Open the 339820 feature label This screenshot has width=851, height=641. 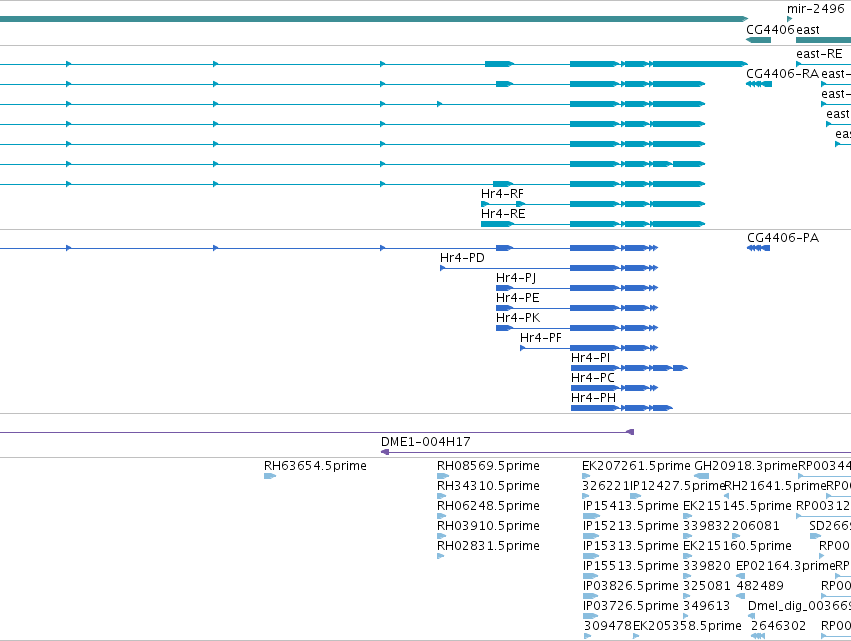pos(707,566)
